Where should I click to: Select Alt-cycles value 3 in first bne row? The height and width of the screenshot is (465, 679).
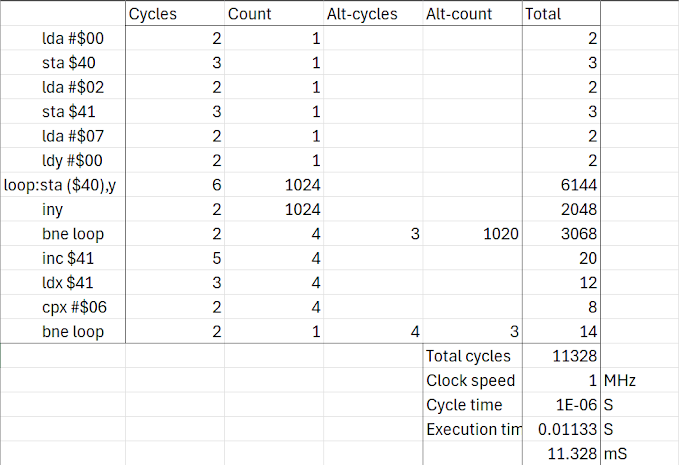373,234
